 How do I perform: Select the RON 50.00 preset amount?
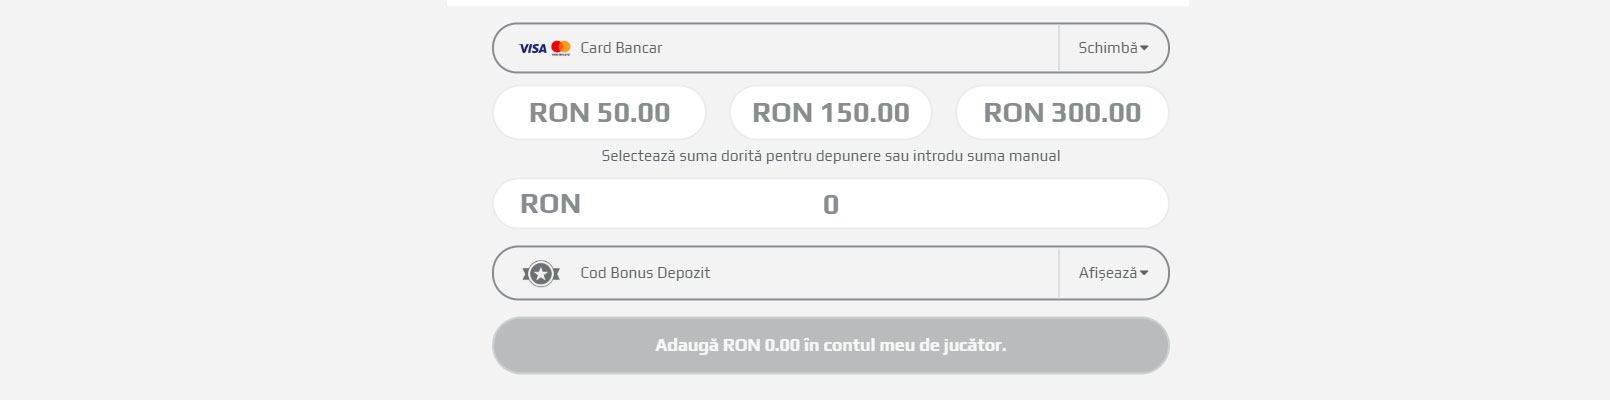[599, 113]
